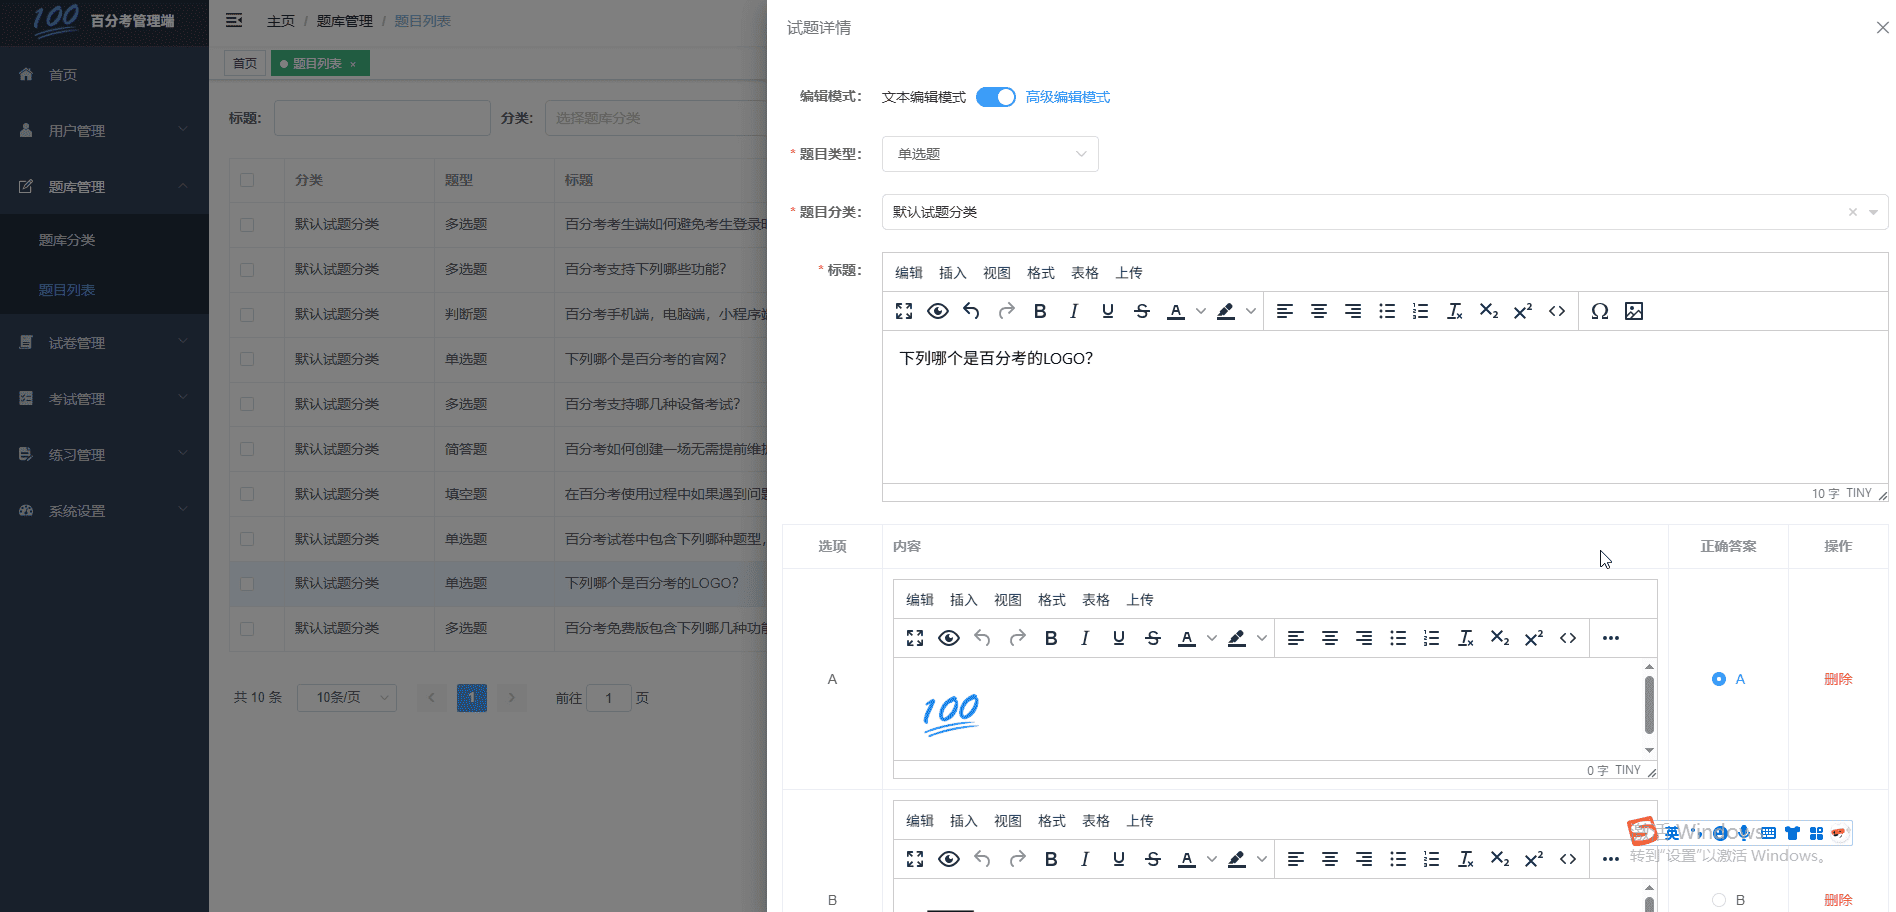Viewport: 1896px width, 912px height.
Task: Insert a special character with the omega icon
Action: pos(1599,311)
